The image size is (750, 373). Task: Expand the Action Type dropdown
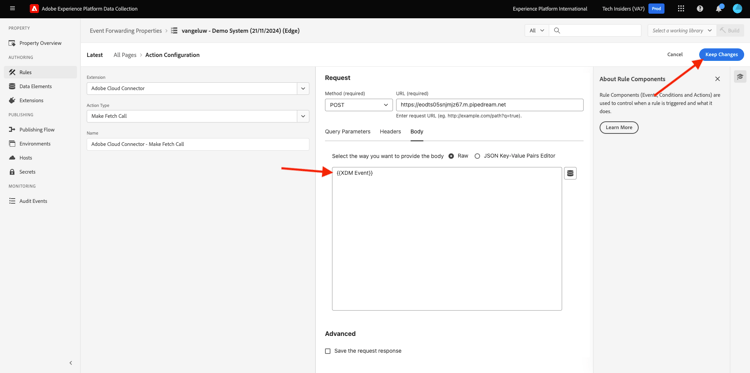click(x=303, y=116)
